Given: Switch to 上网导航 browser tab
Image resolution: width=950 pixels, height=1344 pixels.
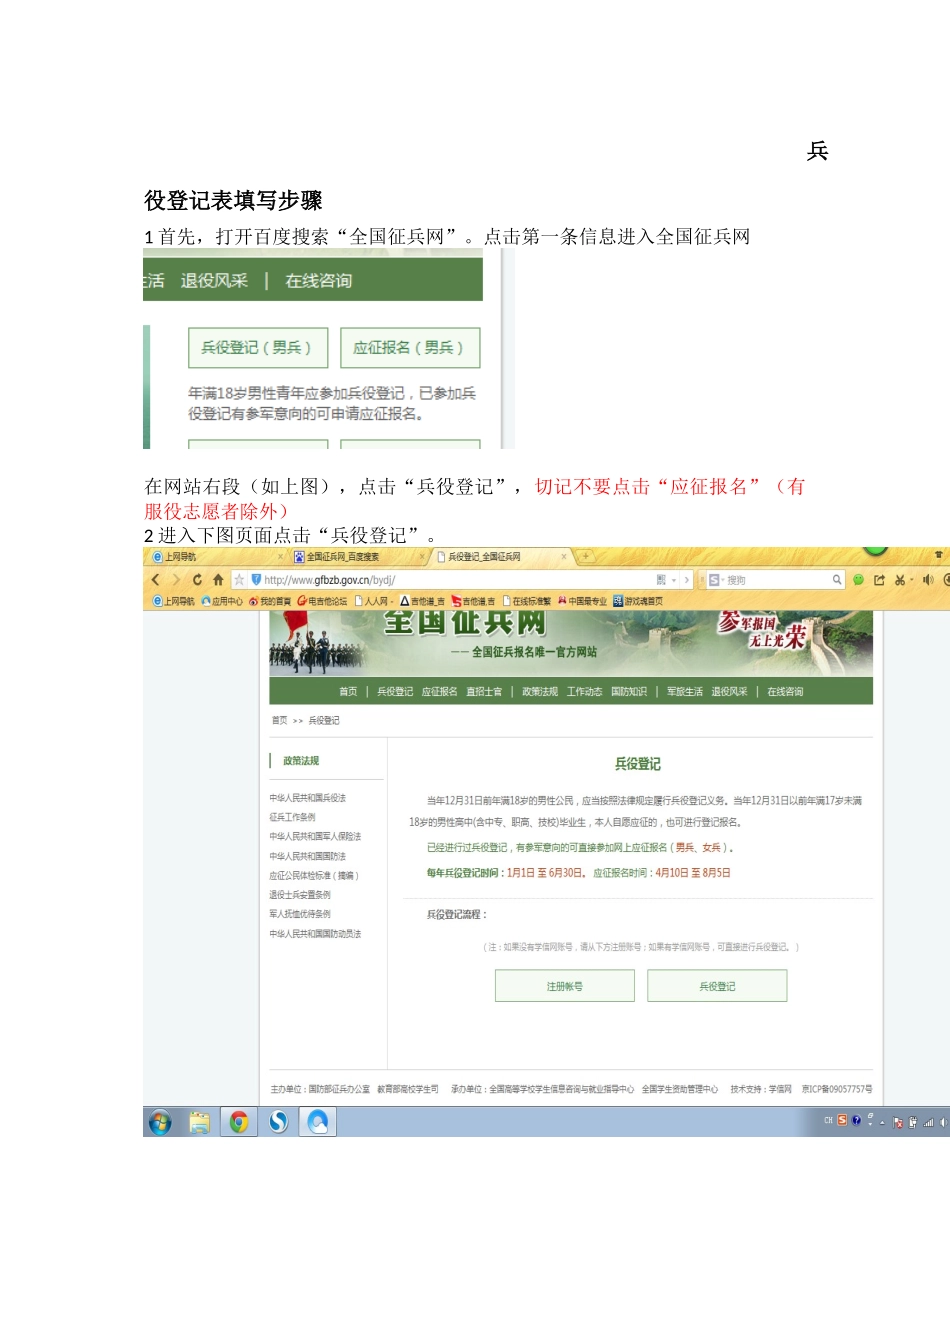Looking at the screenshot, I should click(215, 557).
